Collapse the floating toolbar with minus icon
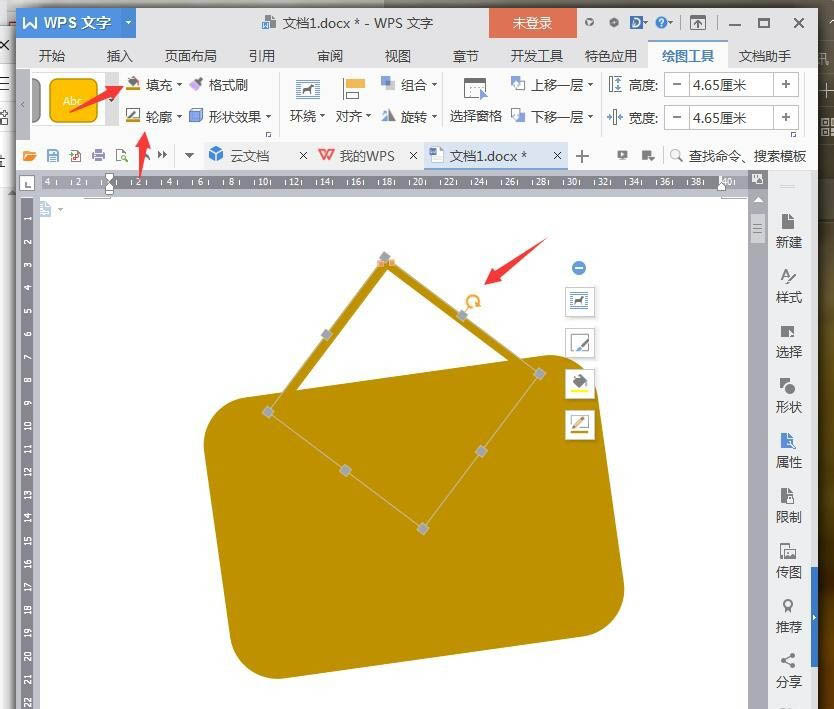This screenshot has width=834, height=709. coord(579,268)
